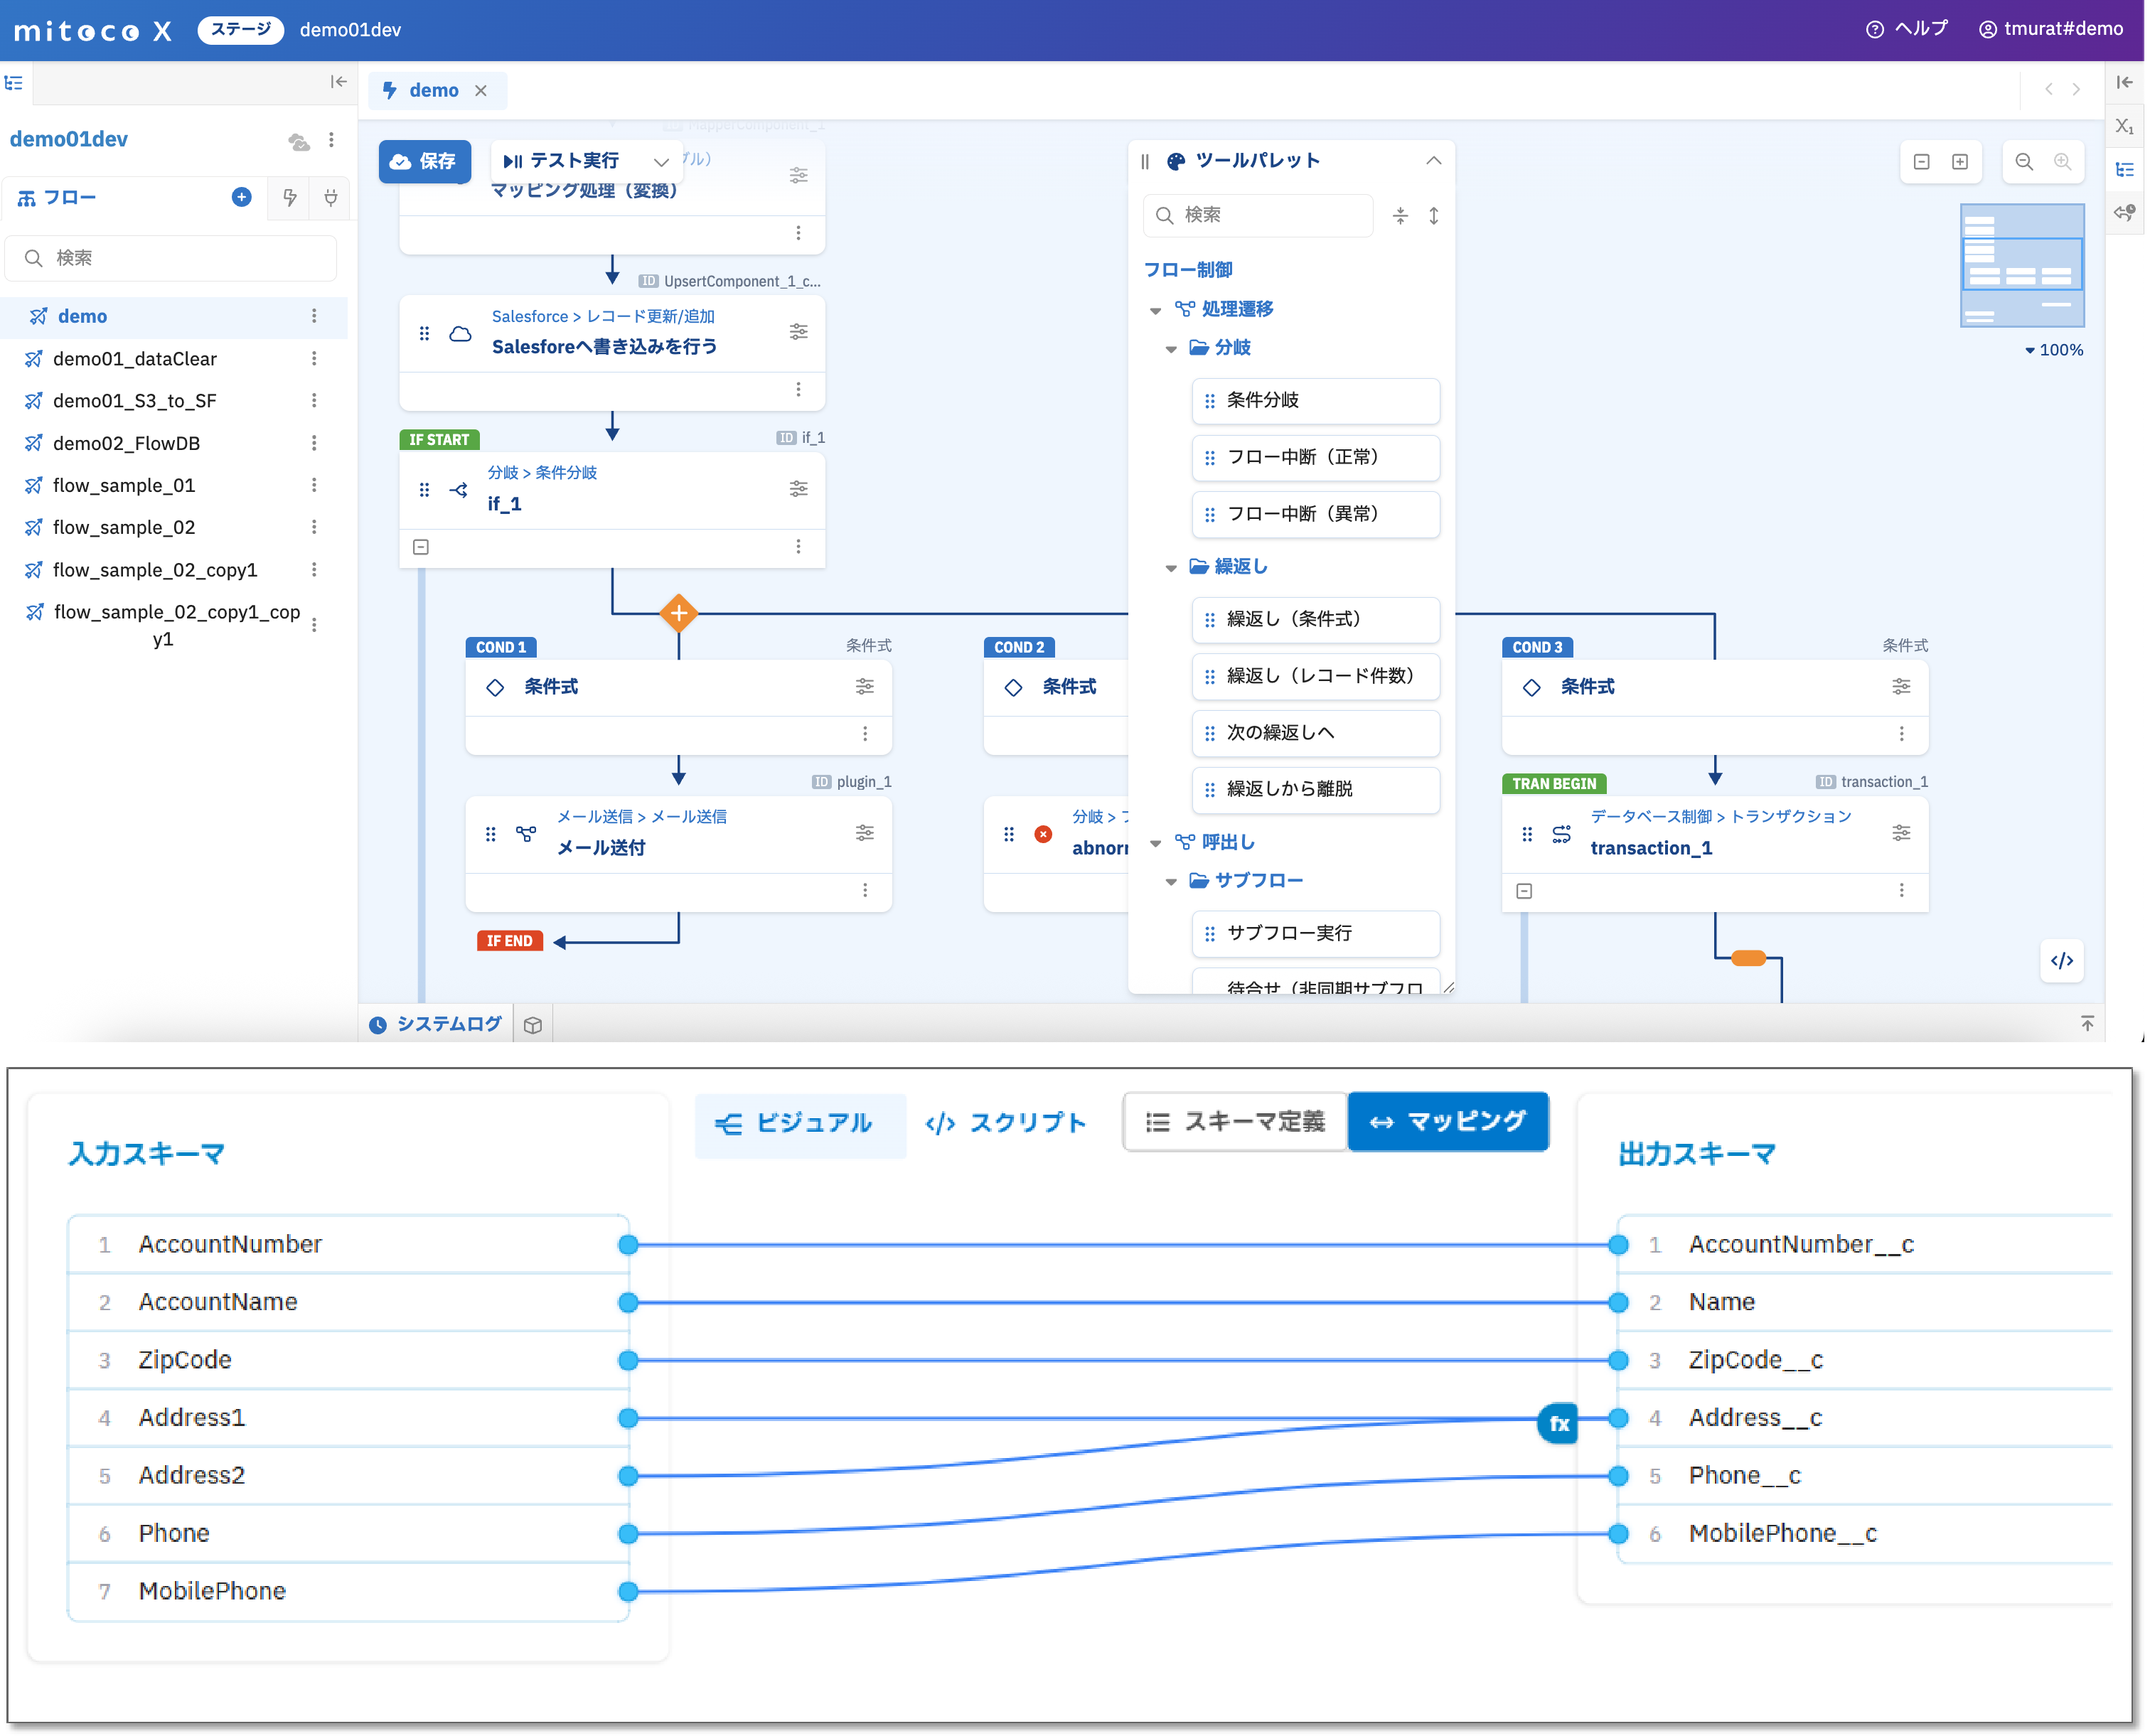Focus the flow search field

(x=172, y=258)
